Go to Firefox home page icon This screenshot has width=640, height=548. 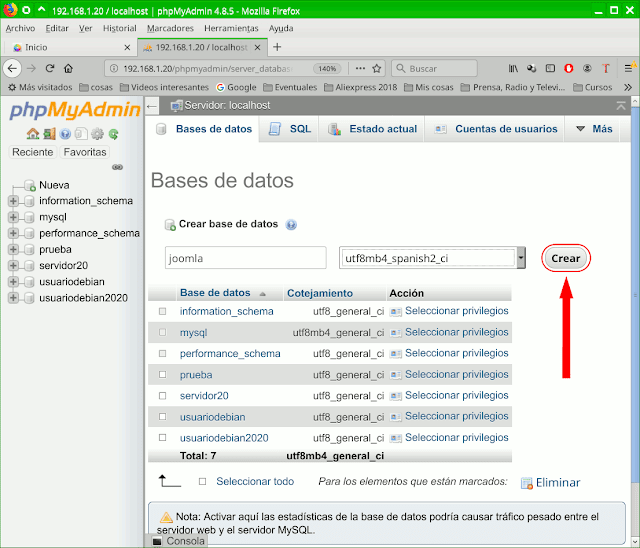coord(68,68)
